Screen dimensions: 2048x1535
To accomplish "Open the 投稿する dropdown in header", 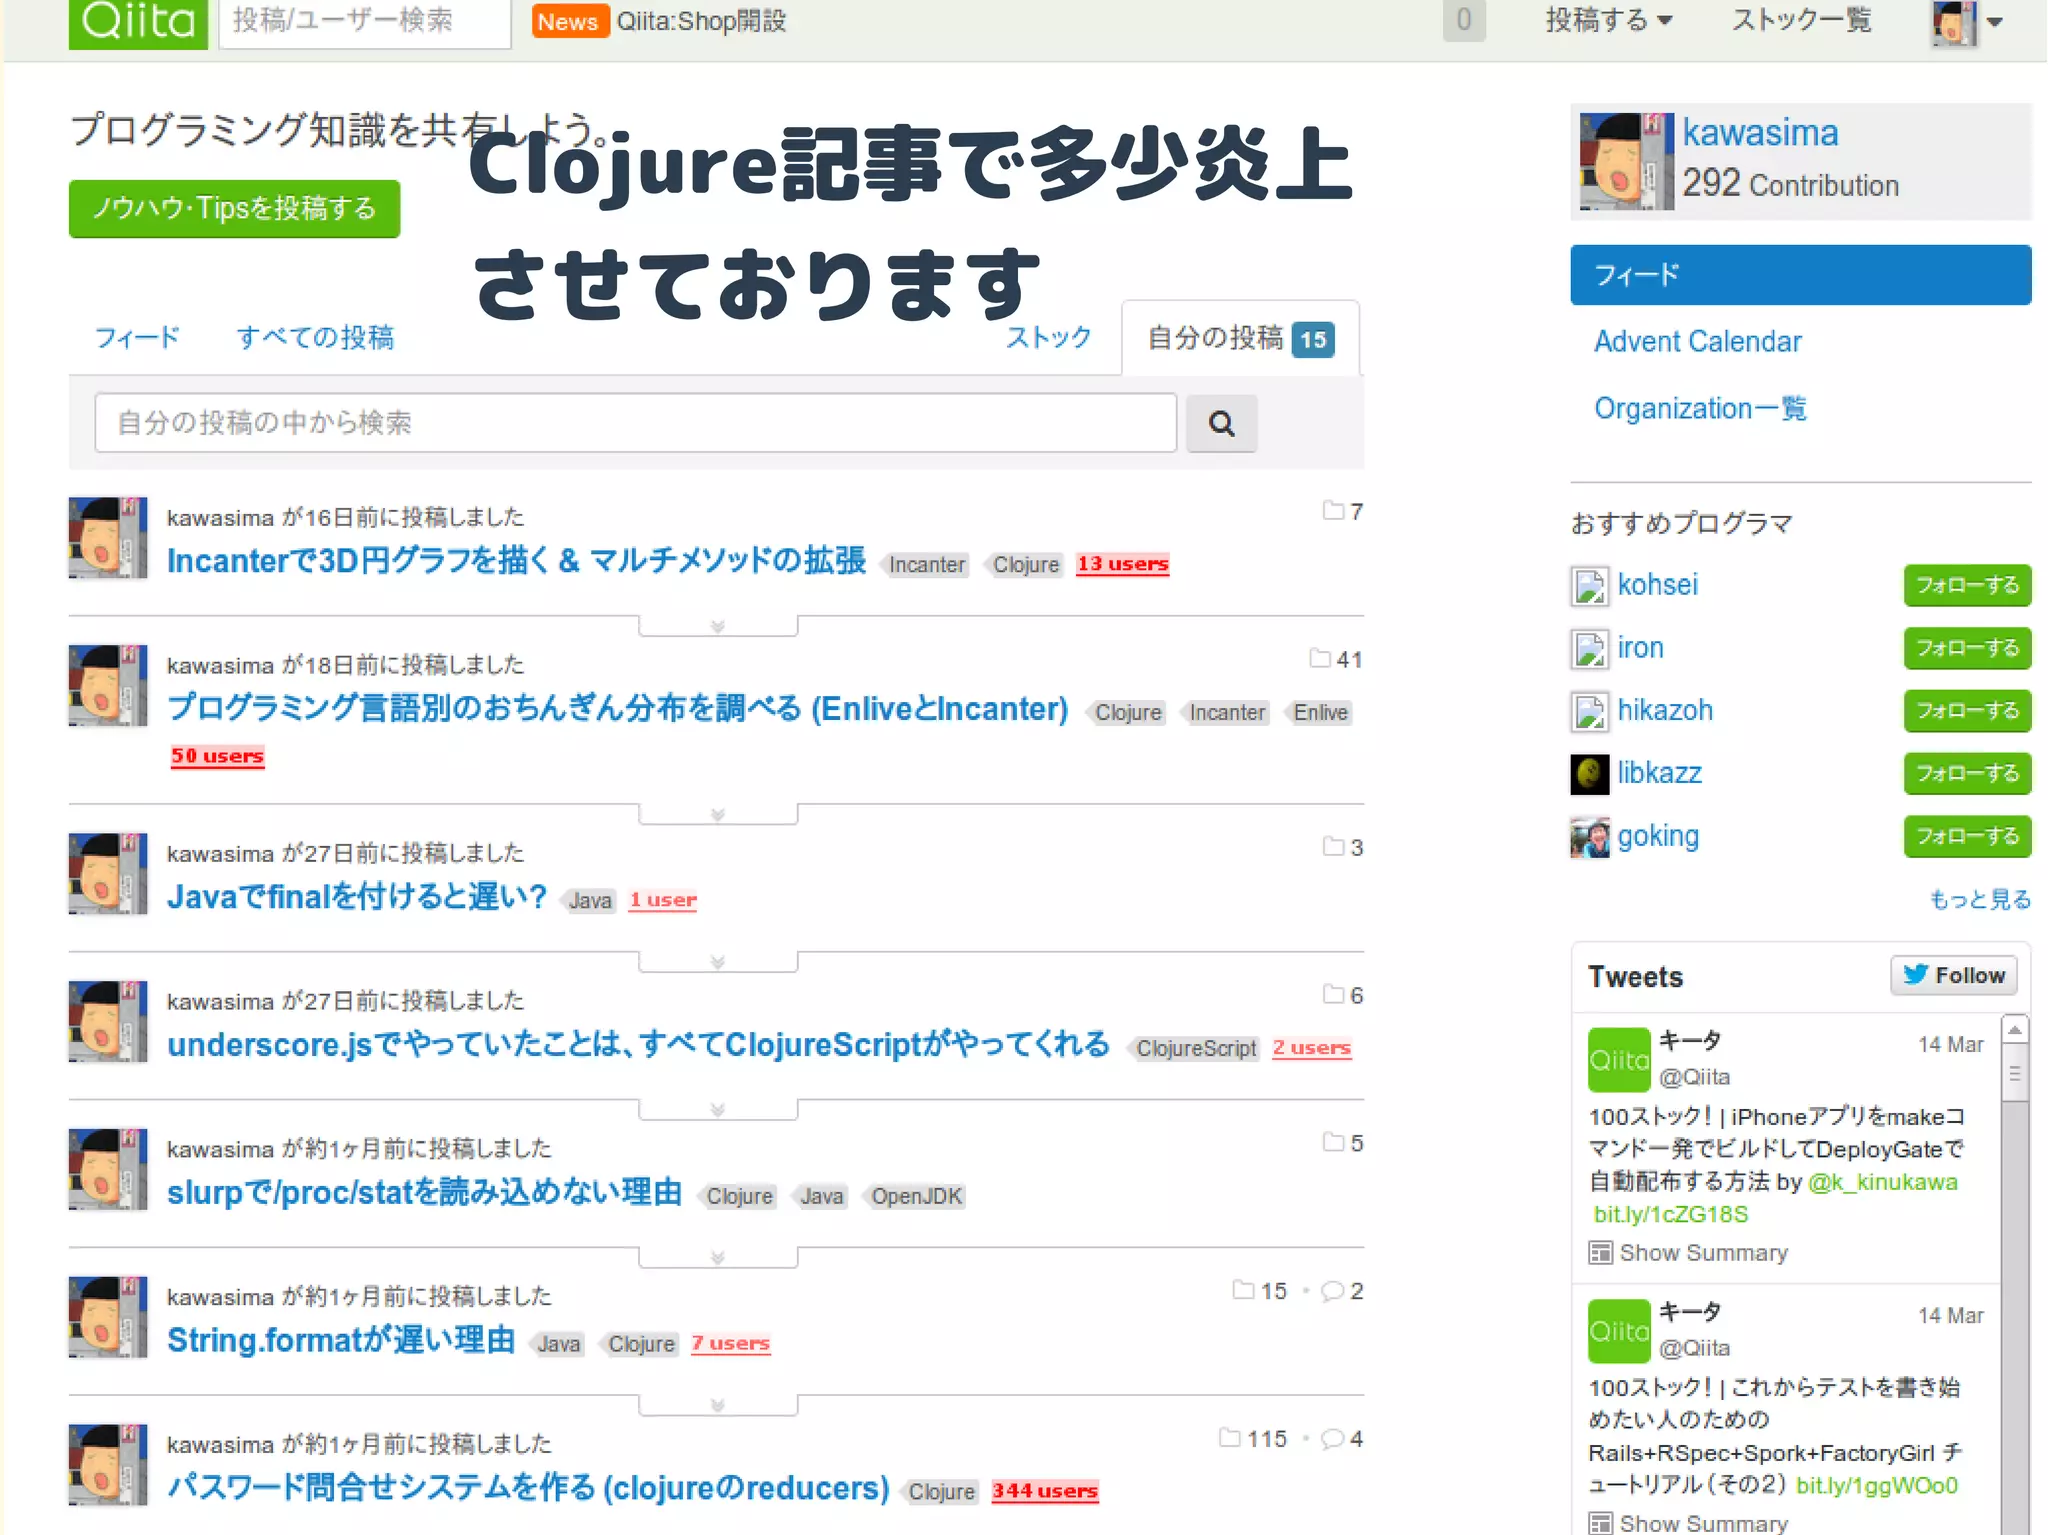I will point(1608,20).
